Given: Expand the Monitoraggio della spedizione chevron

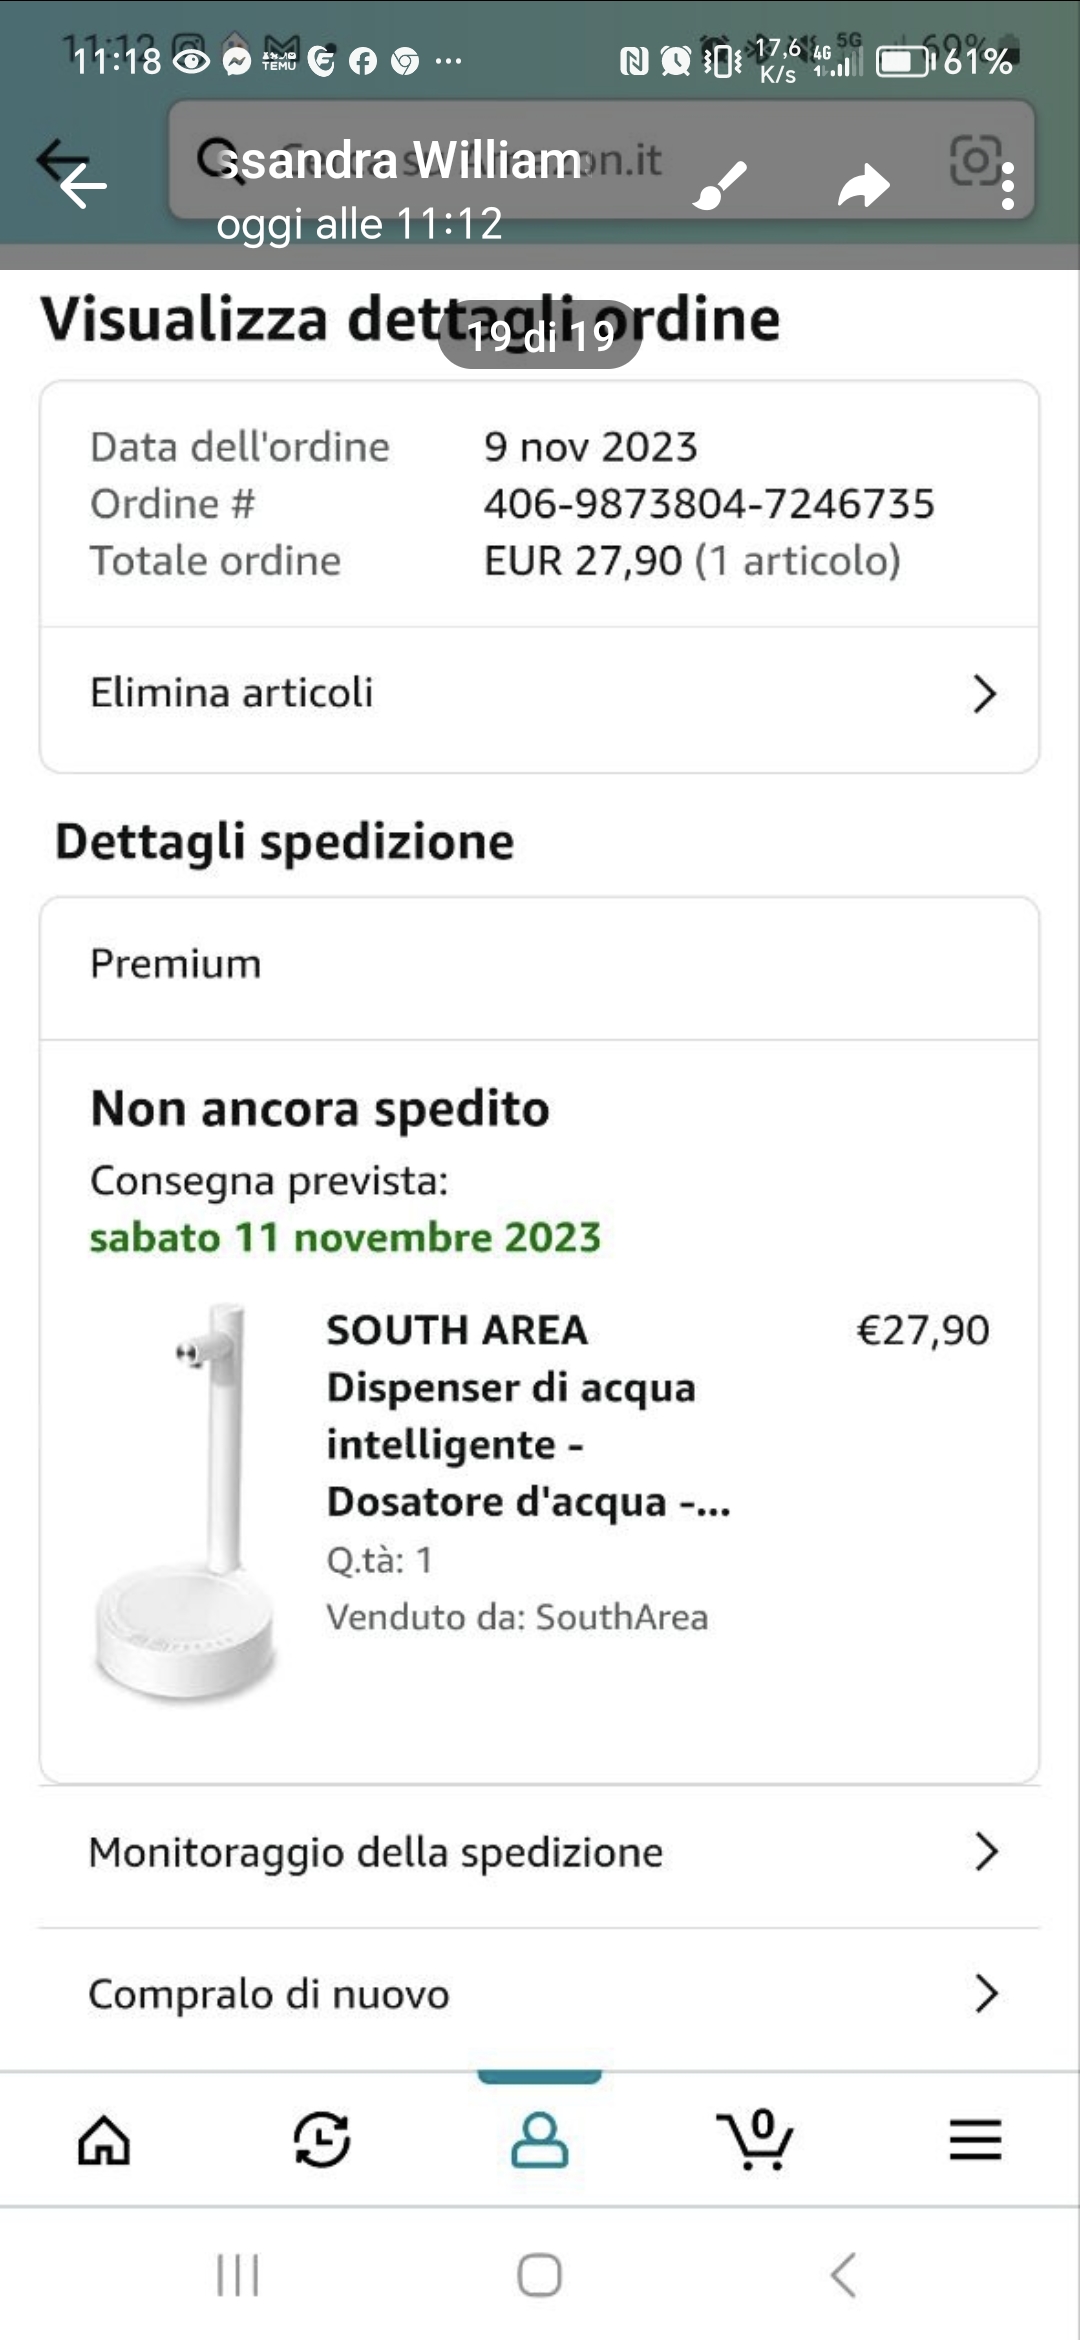Looking at the screenshot, I should [986, 1852].
